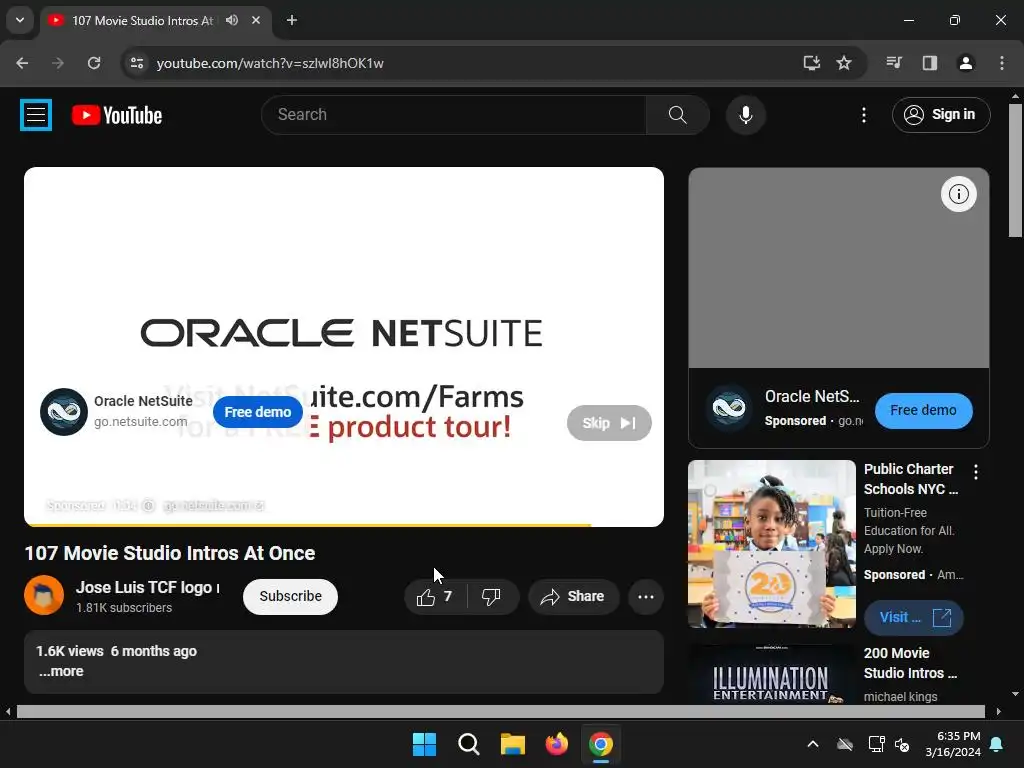View site information icon in address bar
This screenshot has height=768, width=1024.
137,63
